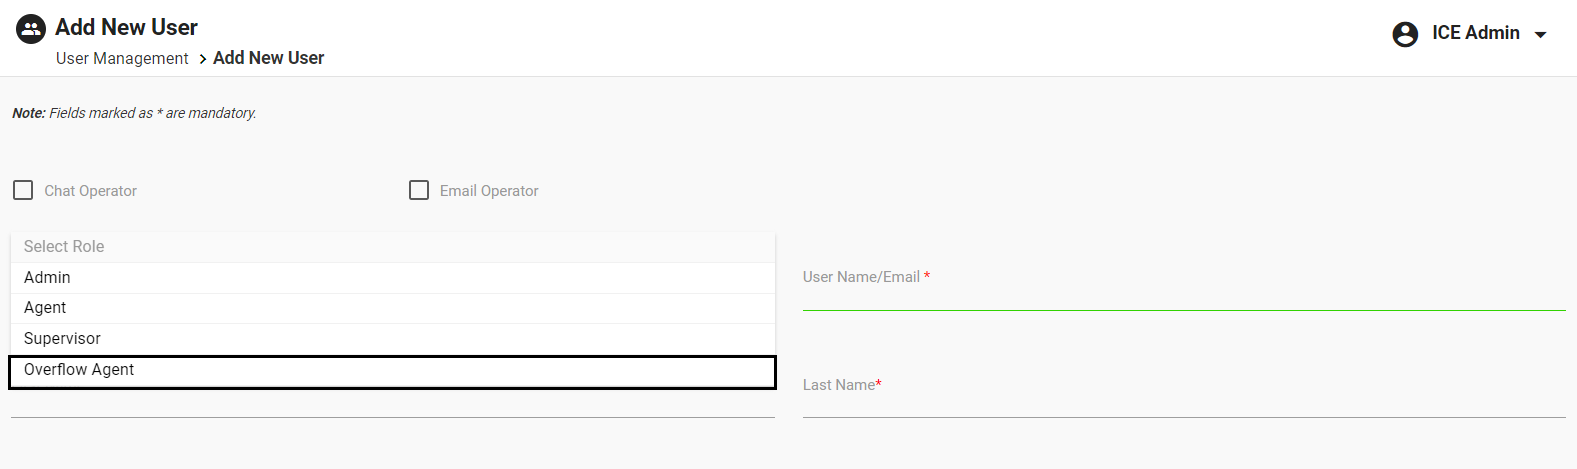Image resolution: width=1577 pixels, height=469 pixels.
Task: Click the Email Operator label text
Action: 489,191
